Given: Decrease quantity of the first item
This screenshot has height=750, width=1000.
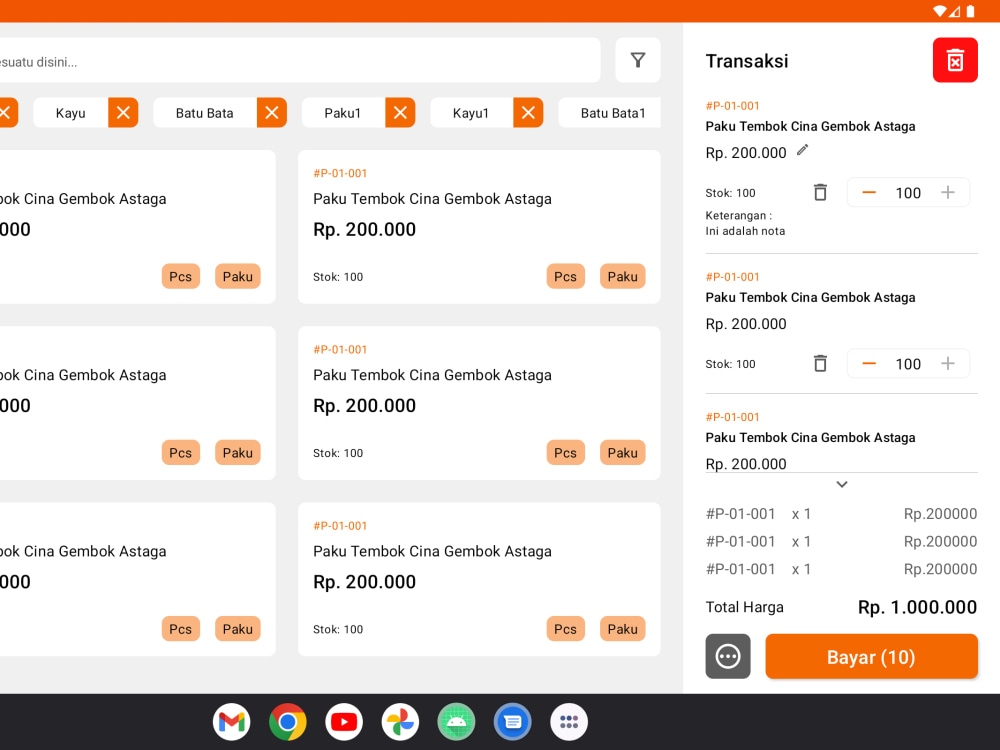Looking at the screenshot, I should pyautogui.click(x=869, y=192).
